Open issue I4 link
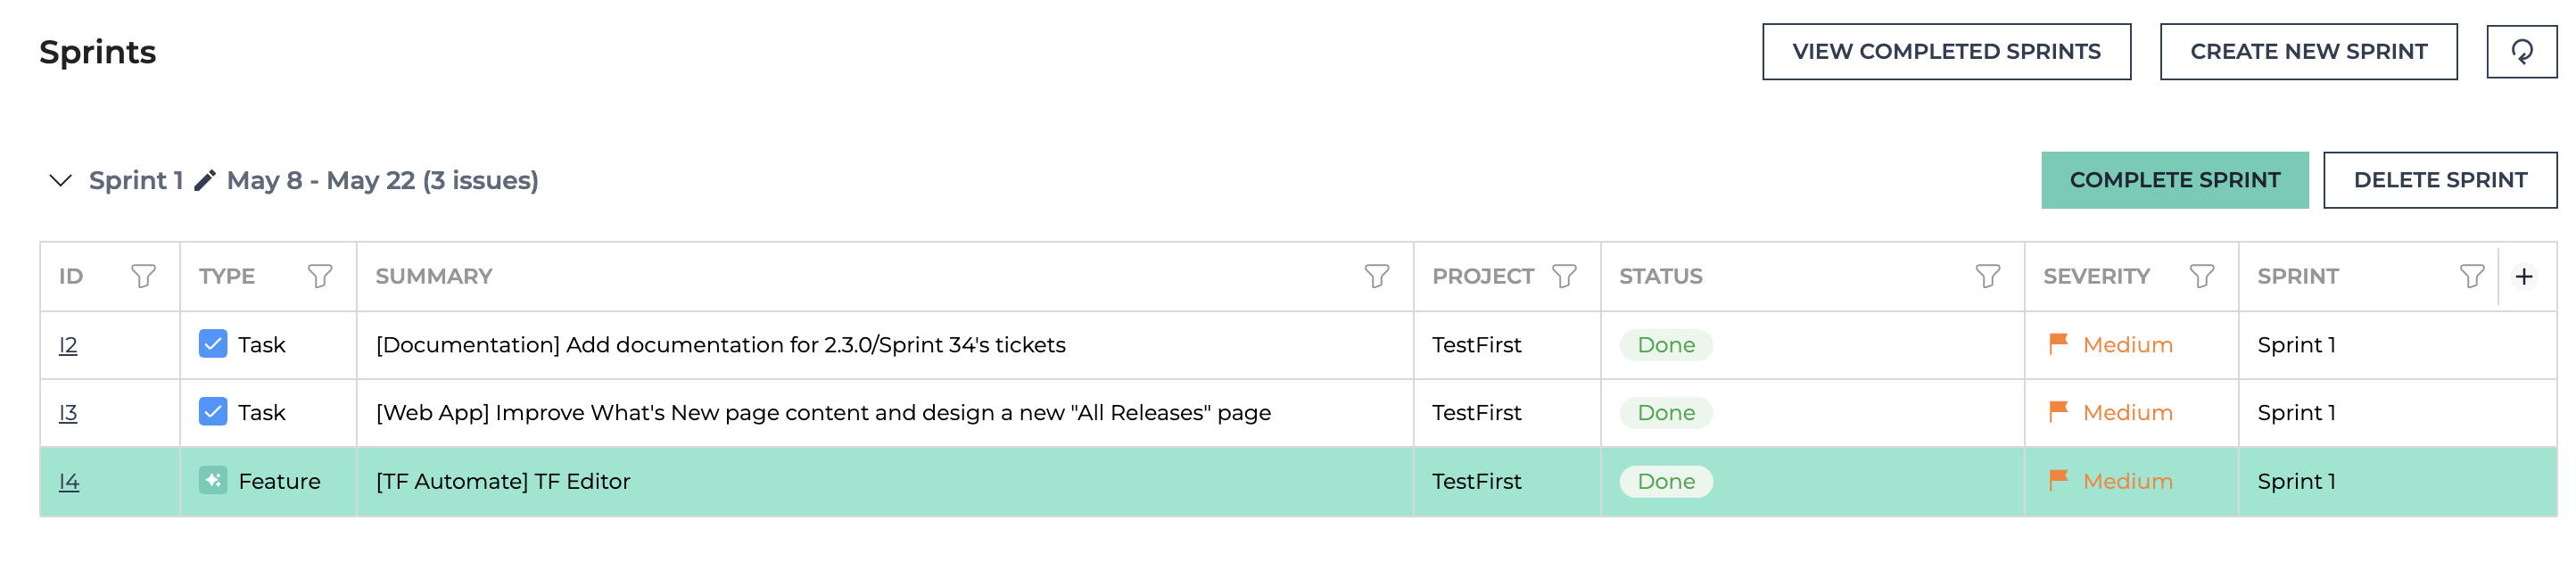 [69, 482]
